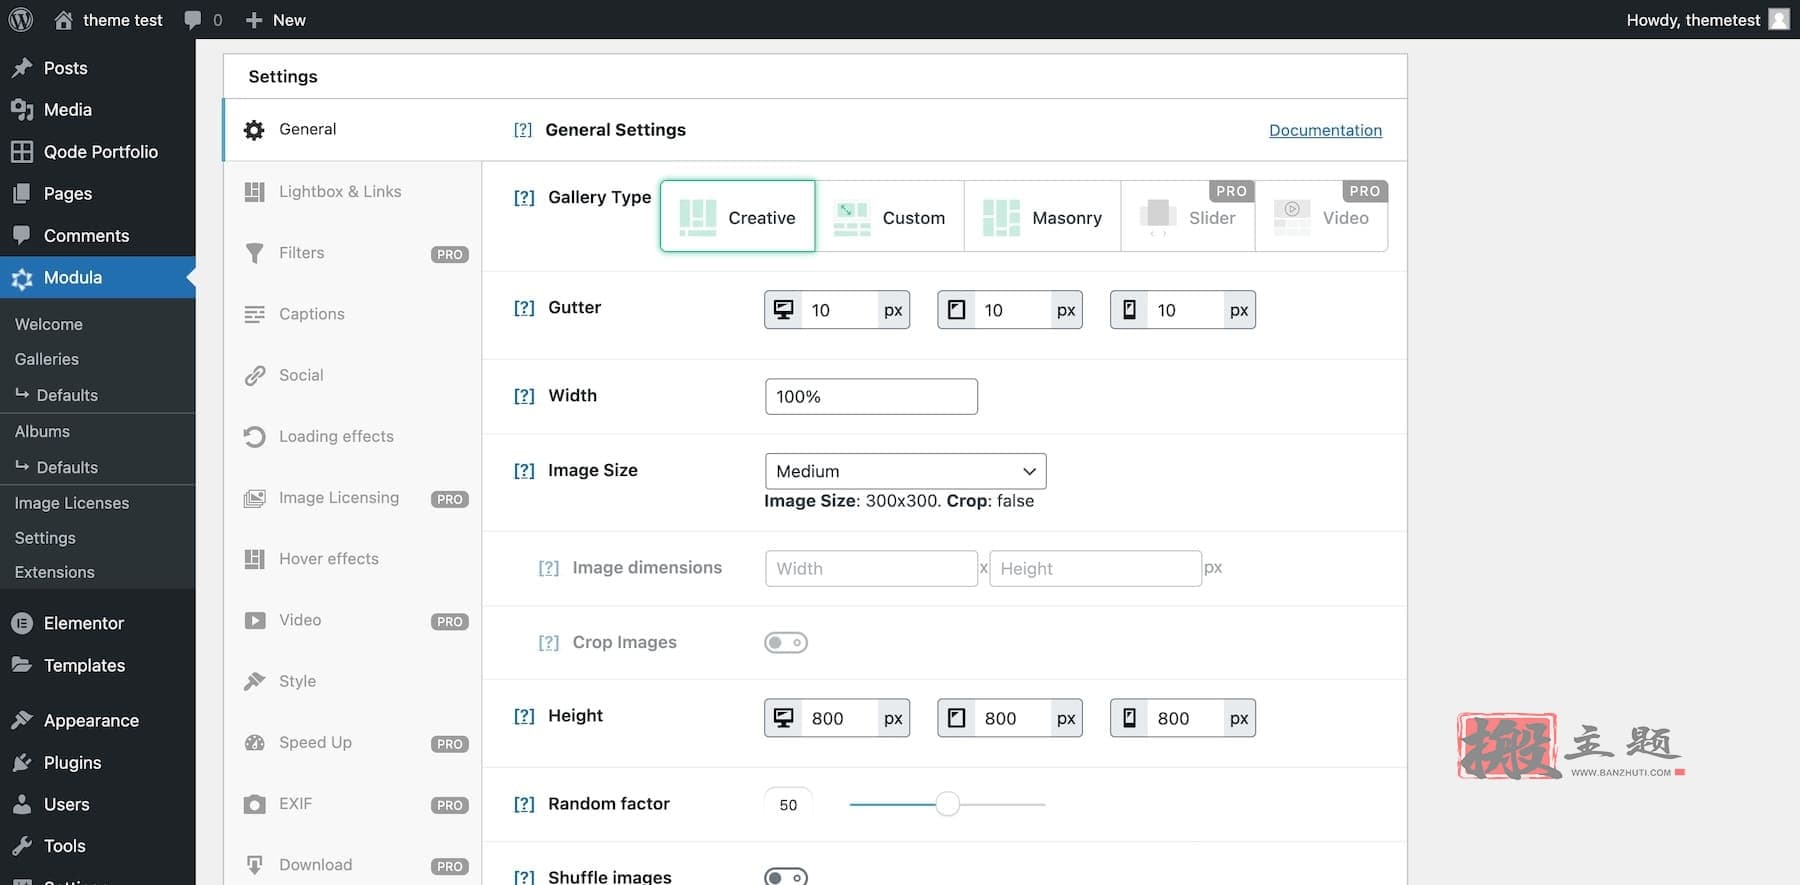Click the Plugins plug icon

tap(22, 762)
